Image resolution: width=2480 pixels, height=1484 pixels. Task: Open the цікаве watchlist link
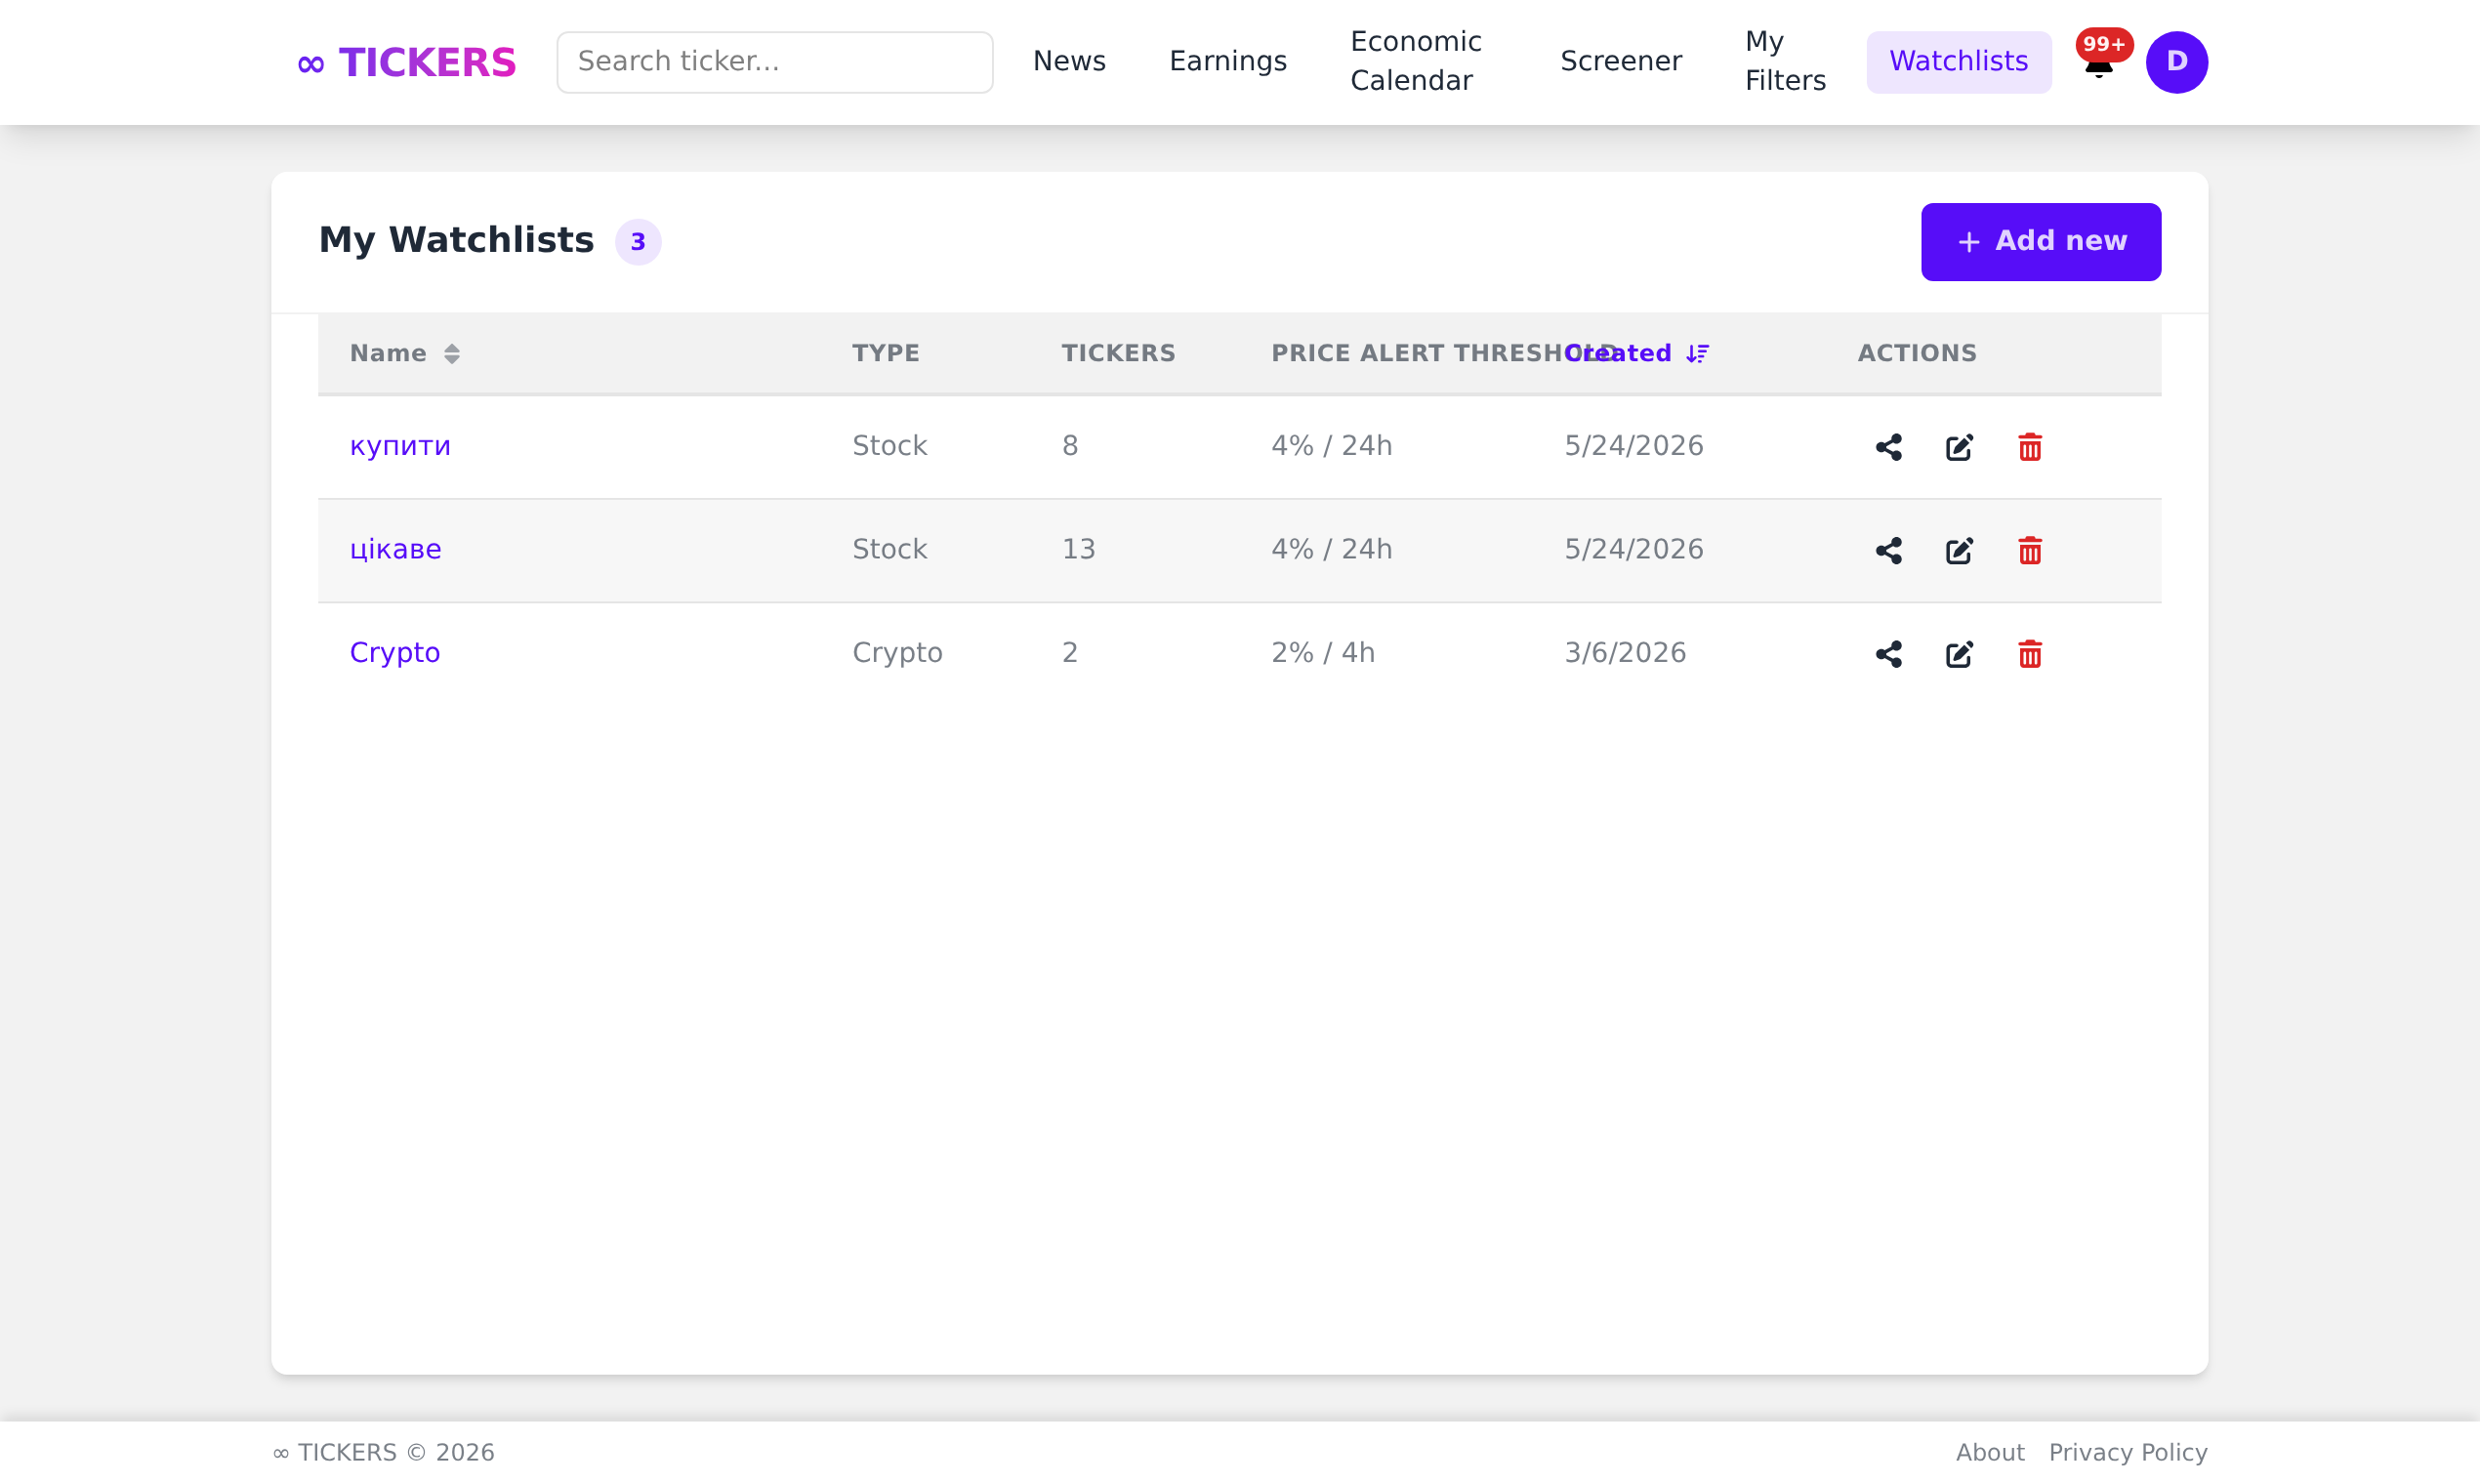395,549
